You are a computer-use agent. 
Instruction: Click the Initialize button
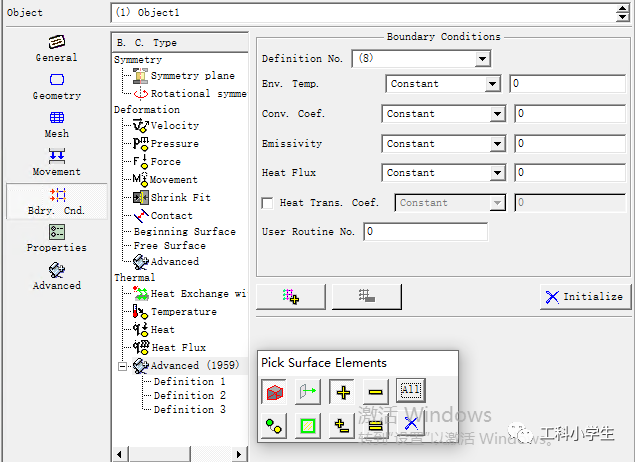click(585, 297)
